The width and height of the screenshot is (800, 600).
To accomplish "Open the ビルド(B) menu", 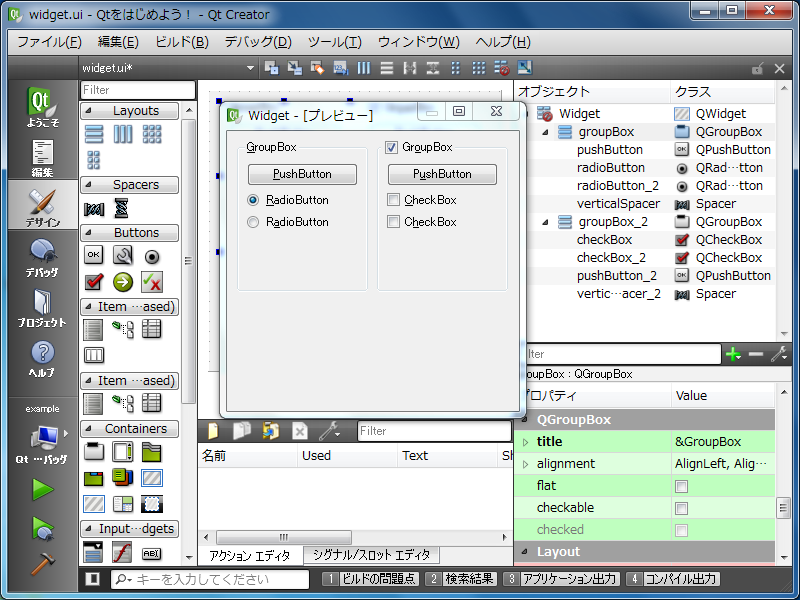I will pos(181,42).
